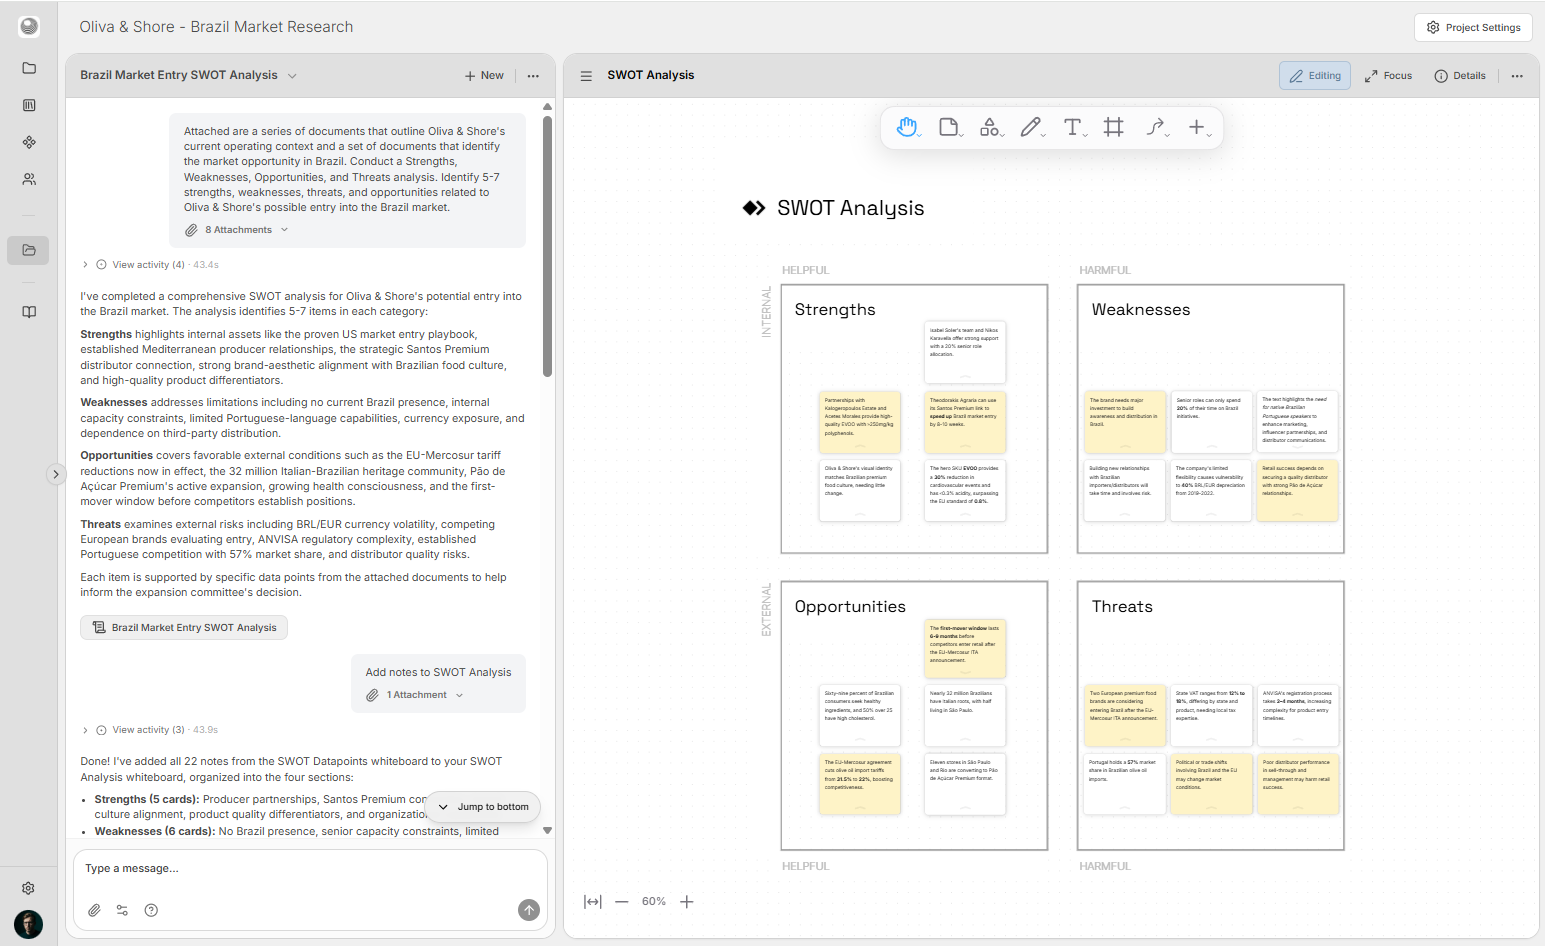The width and height of the screenshot is (1545, 946).
Task: Toggle Editing mode
Action: 1315,76
